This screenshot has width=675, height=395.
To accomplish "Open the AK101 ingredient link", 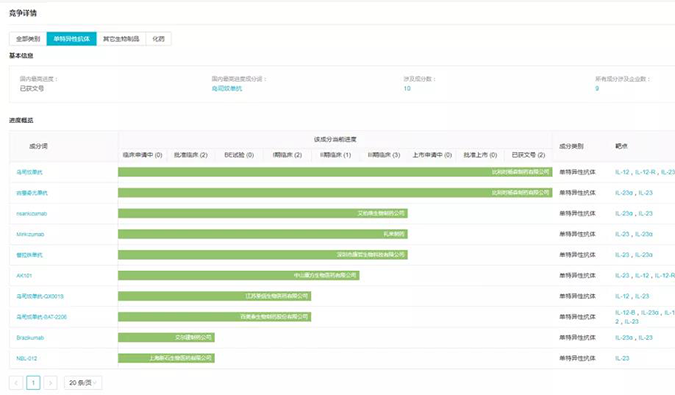I will tap(24, 275).
